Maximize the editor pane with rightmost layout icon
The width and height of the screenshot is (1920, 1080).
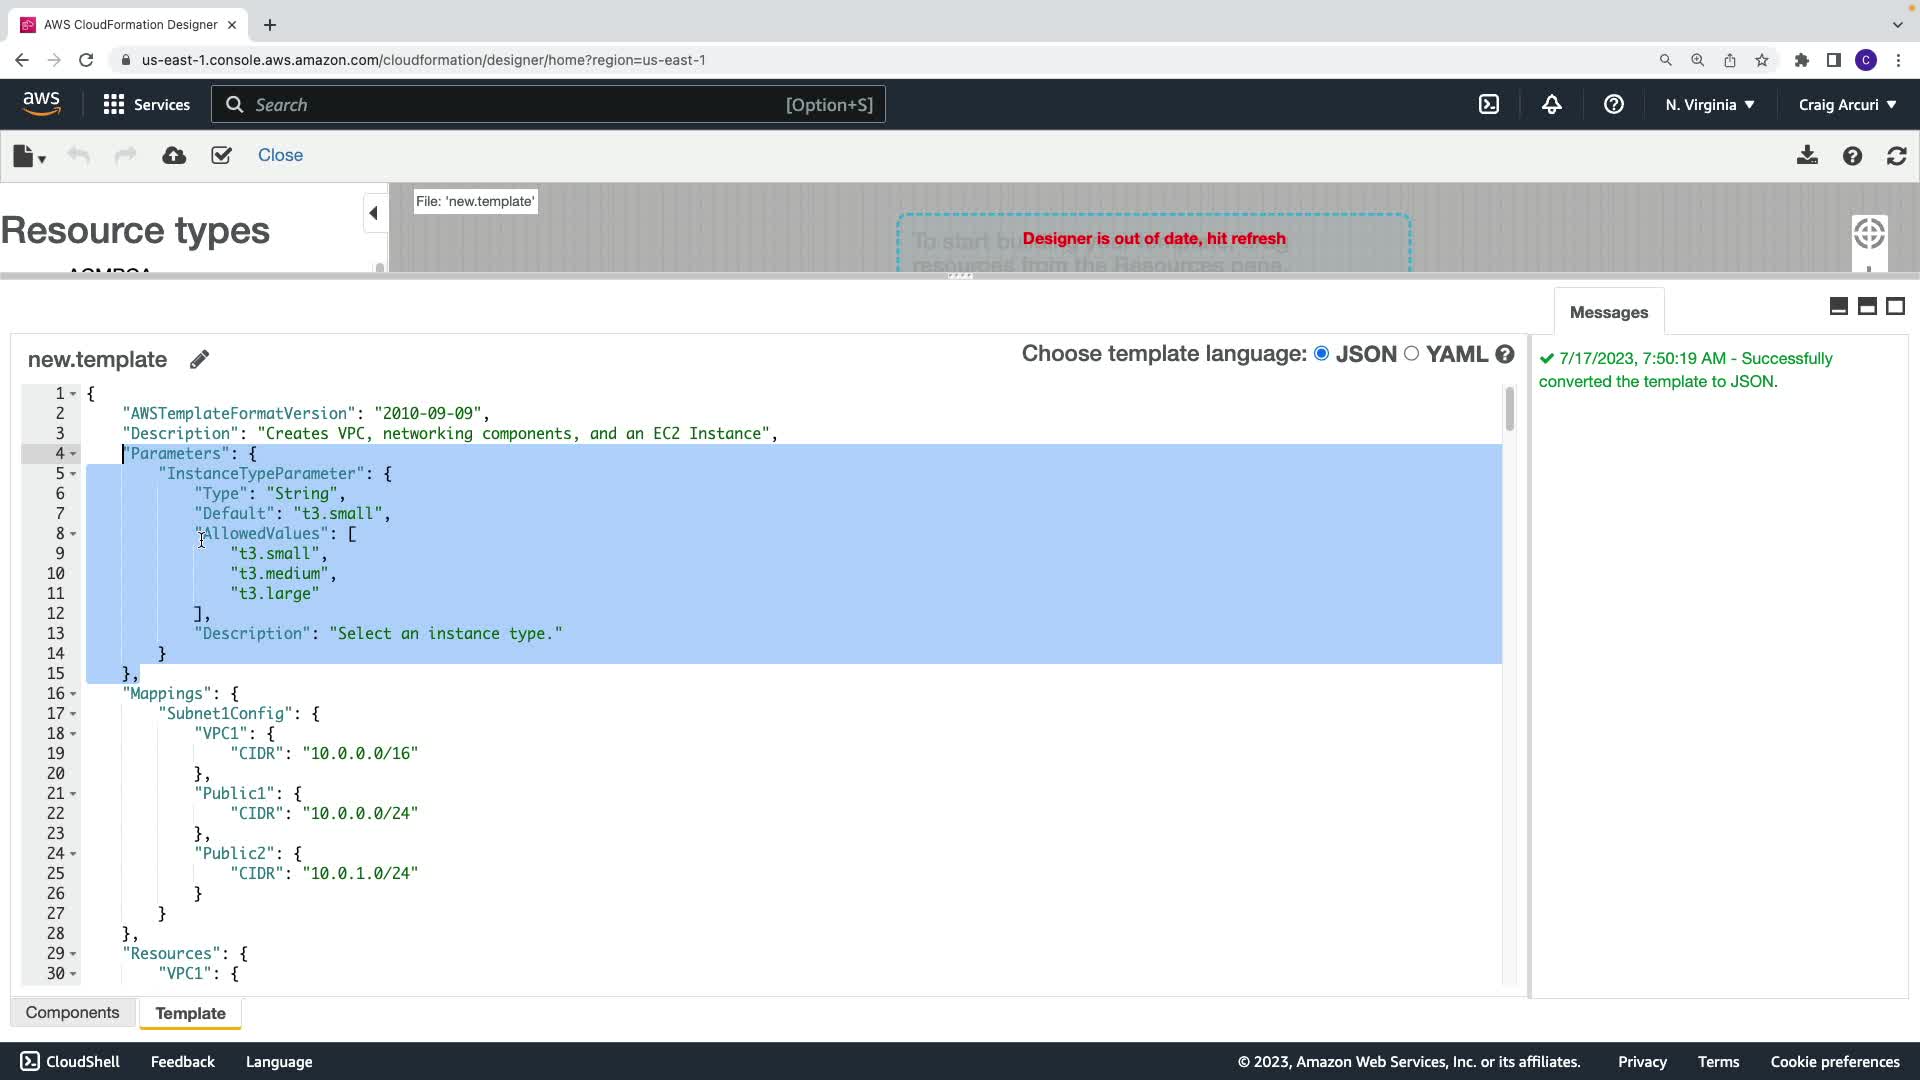[x=1895, y=306]
